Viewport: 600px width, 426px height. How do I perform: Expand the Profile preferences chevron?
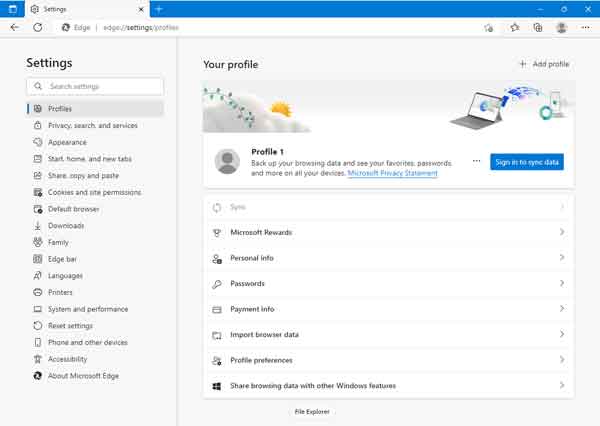point(562,360)
